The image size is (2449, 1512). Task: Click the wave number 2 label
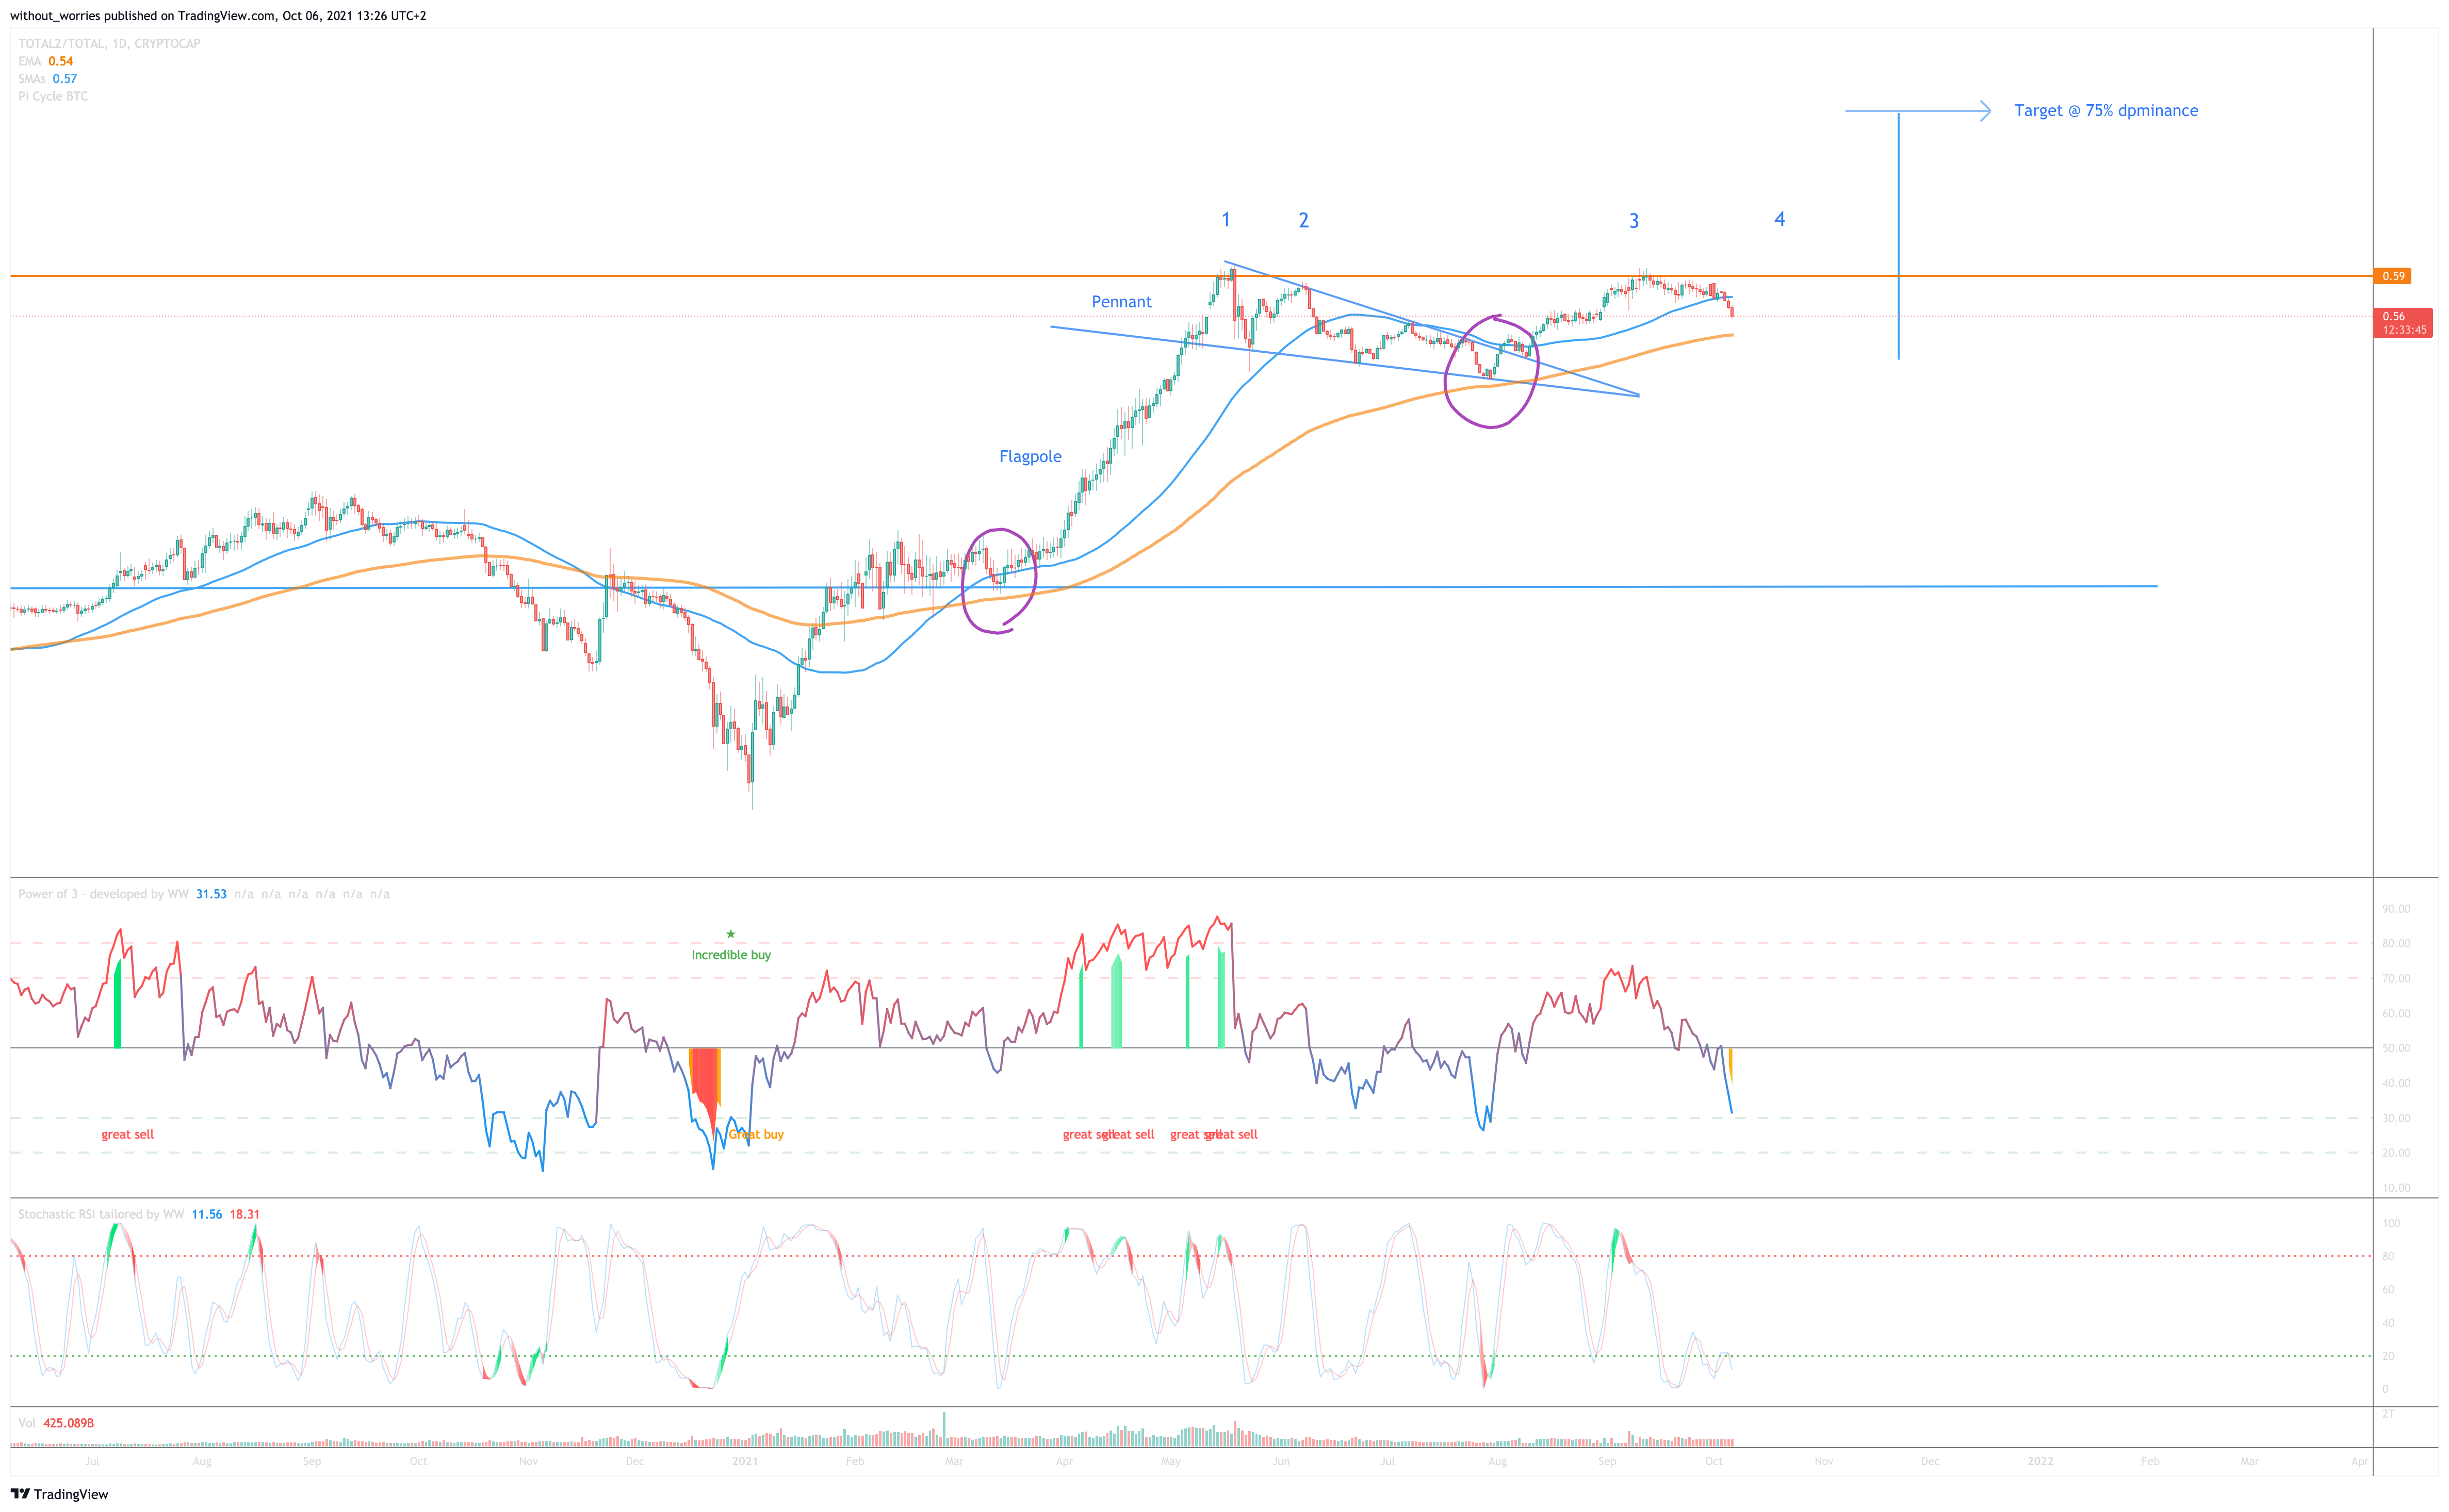click(x=1303, y=221)
